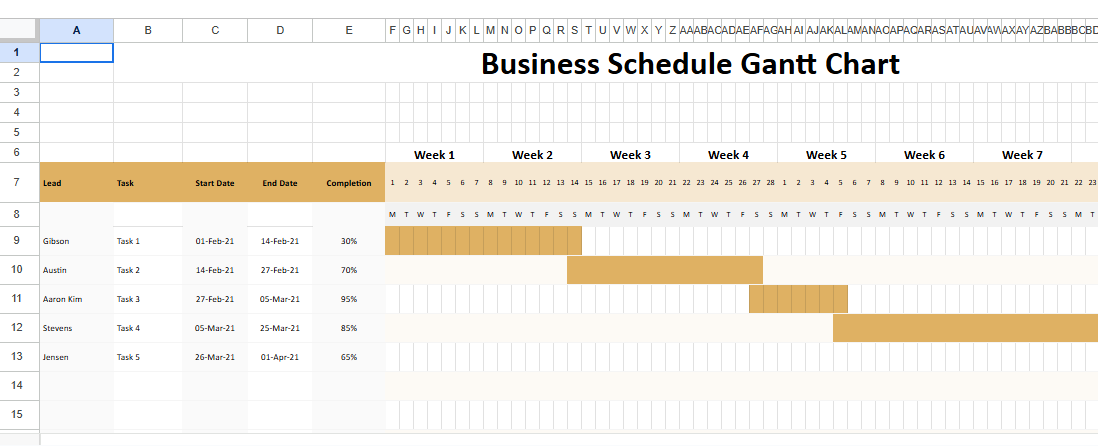The image size is (1098, 446).
Task: Select the Completion header cell
Action: [x=348, y=183]
